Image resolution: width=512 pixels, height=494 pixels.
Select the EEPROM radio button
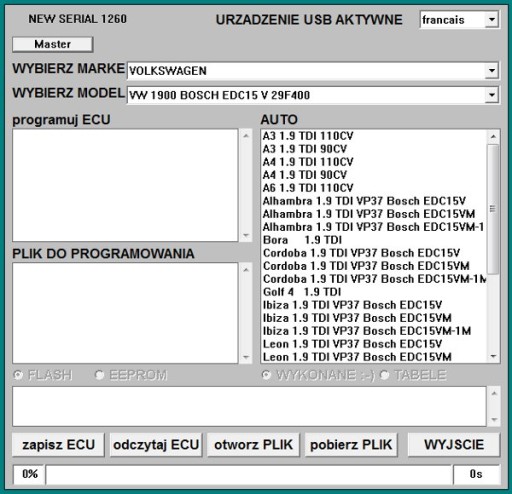(99, 375)
